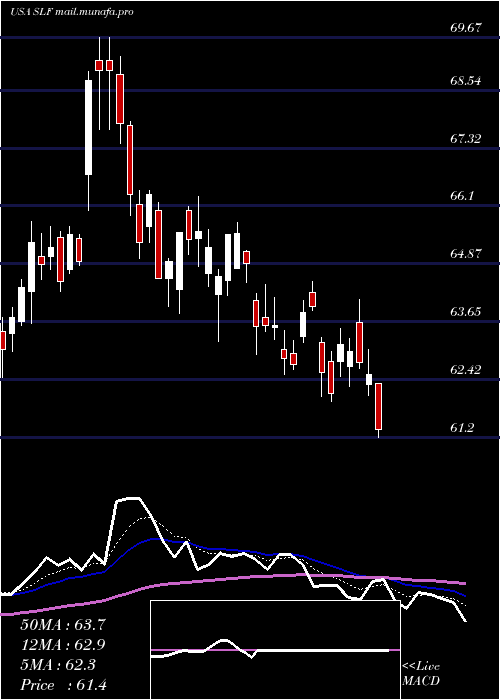The height and width of the screenshot is (700, 500).
Task: Click the '50MA : 63.7' readout
Action: (x=63, y=625)
